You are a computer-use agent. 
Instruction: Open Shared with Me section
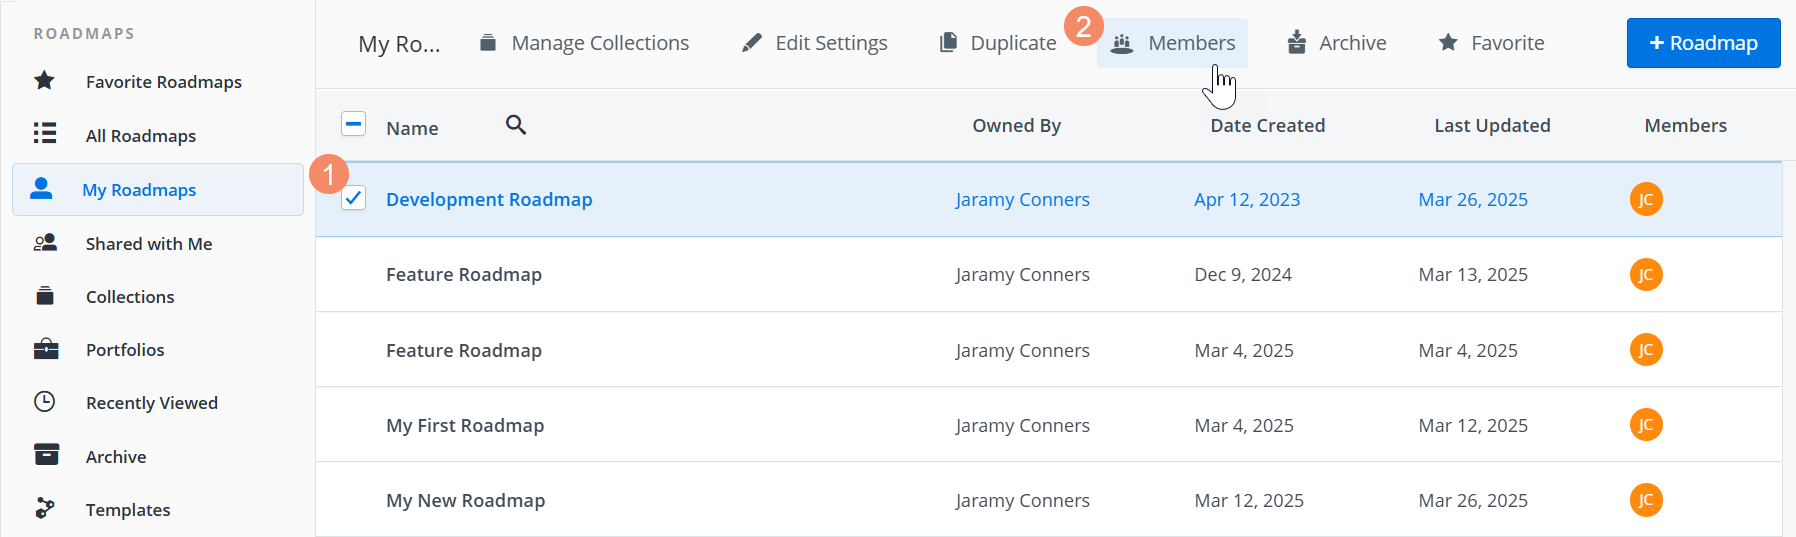(148, 244)
